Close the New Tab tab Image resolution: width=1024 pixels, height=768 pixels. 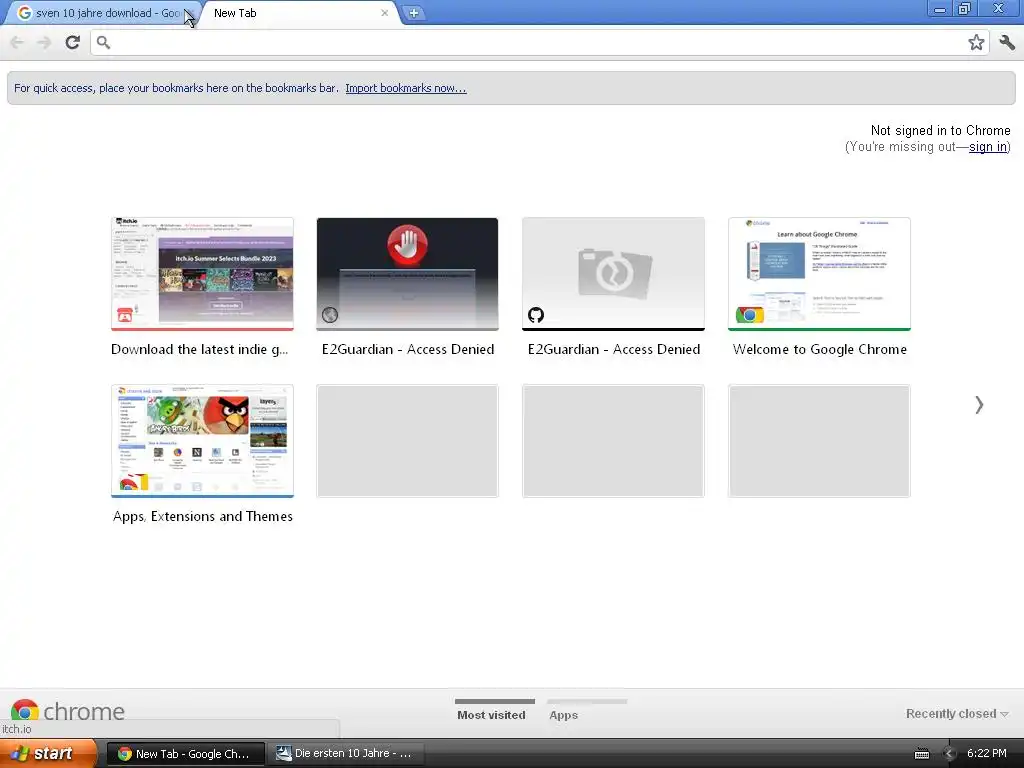[x=385, y=12]
